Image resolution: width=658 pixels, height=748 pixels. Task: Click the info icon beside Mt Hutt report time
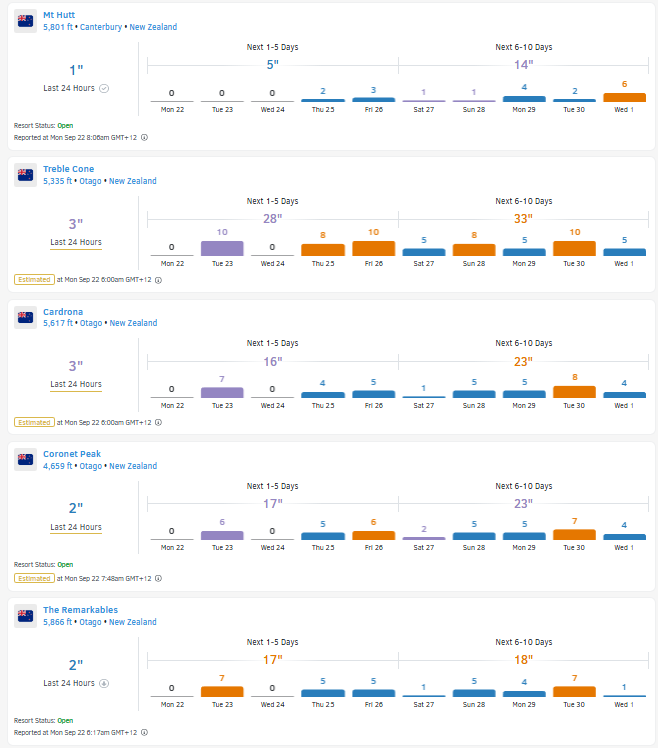click(x=145, y=137)
